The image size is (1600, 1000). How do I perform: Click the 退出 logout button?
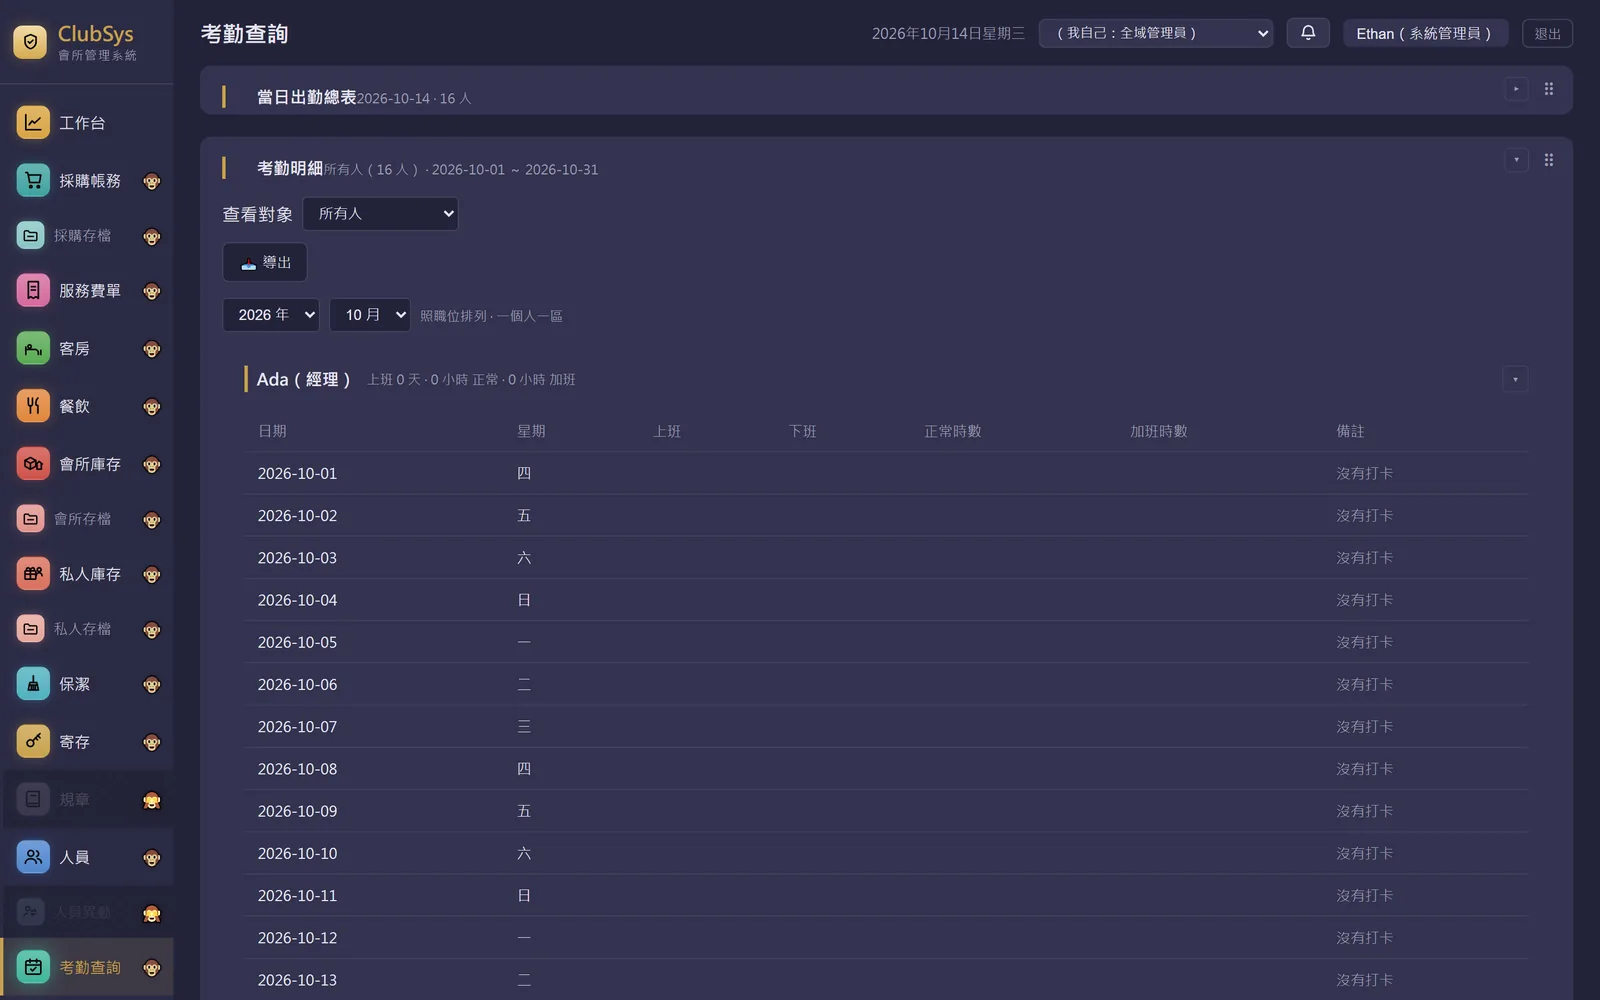(1547, 33)
